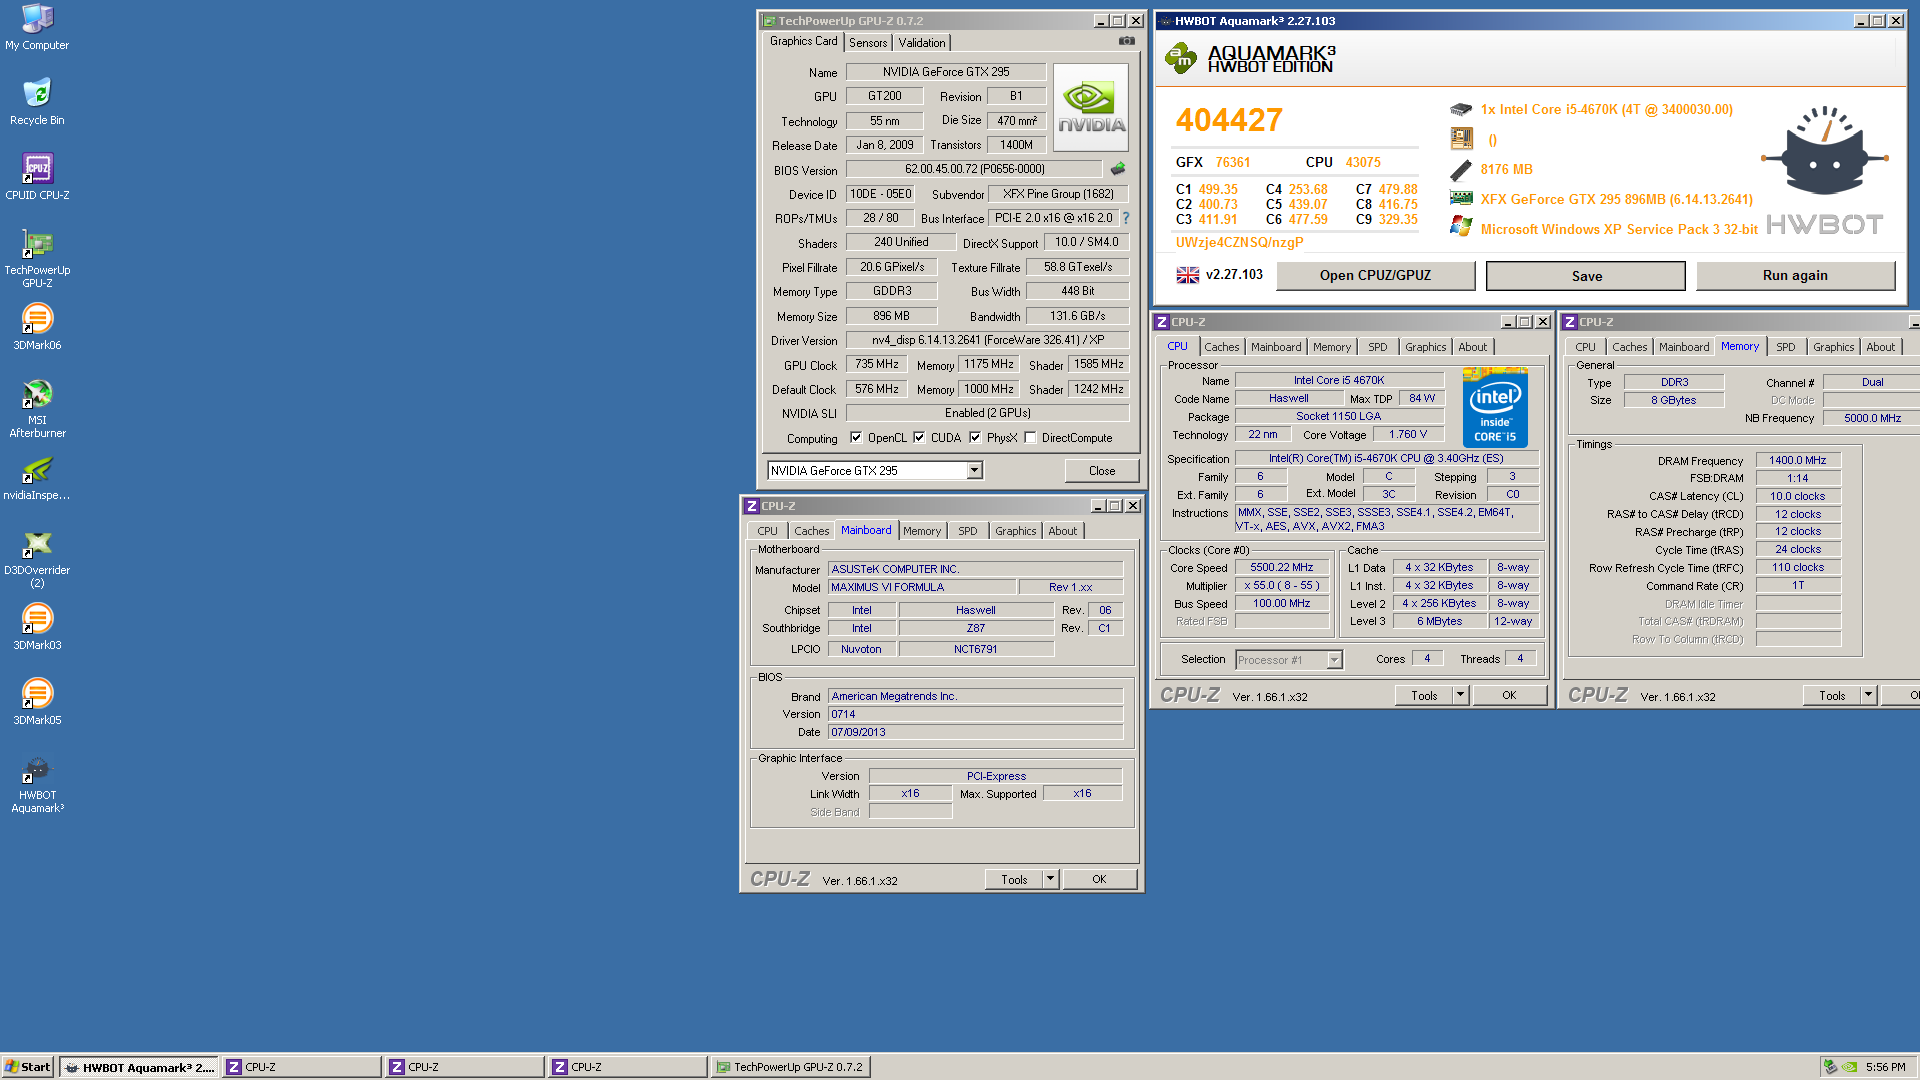Toggle CUDA checkbox in GPU-Z

click(x=919, y=437)
